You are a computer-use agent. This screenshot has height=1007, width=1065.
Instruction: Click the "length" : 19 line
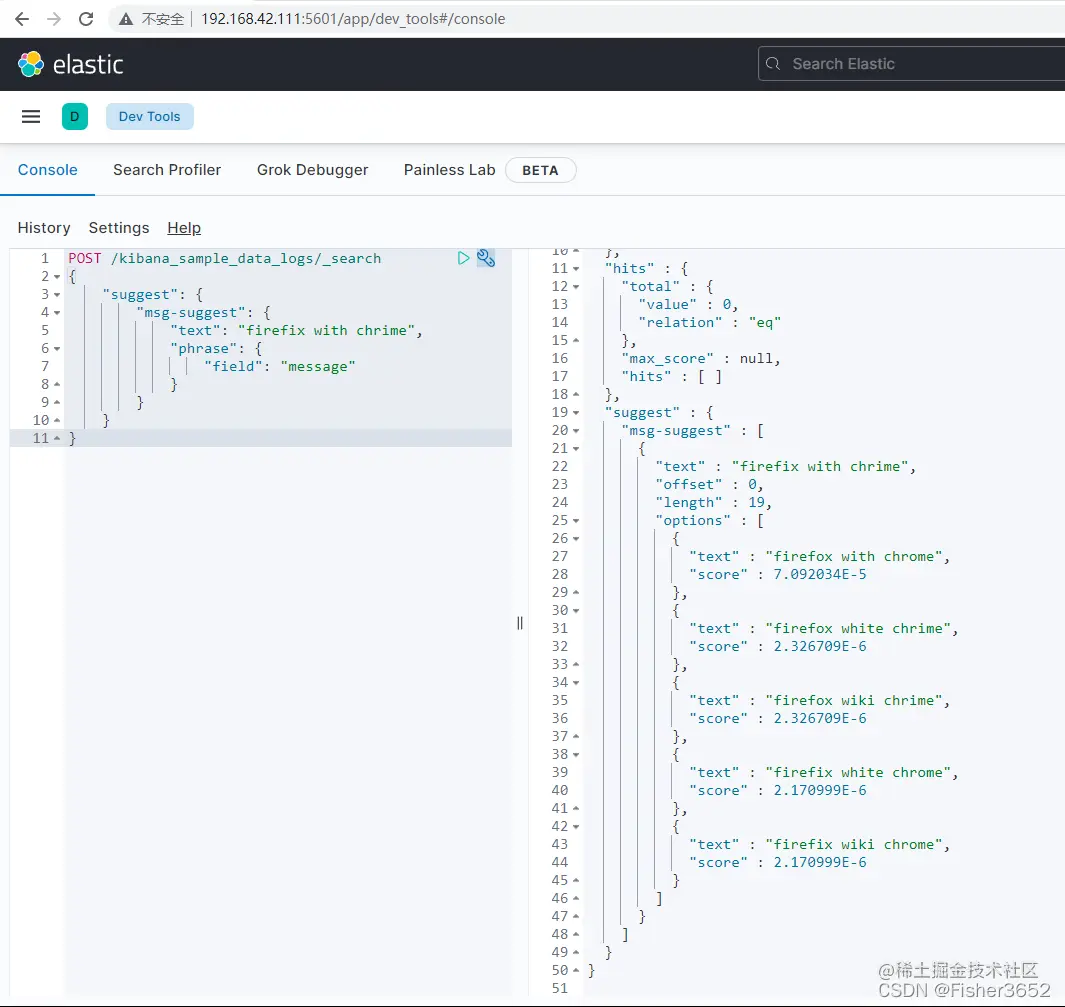(713, 502)
